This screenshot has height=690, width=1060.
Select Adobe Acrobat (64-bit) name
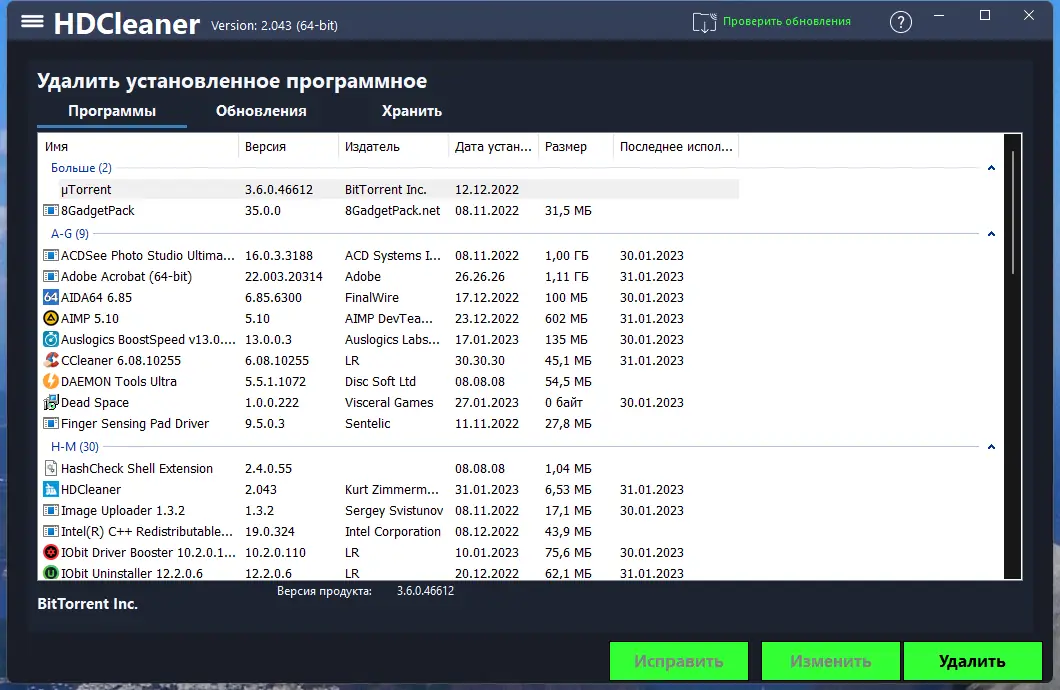pyautogui.click(x=126, y=276)
